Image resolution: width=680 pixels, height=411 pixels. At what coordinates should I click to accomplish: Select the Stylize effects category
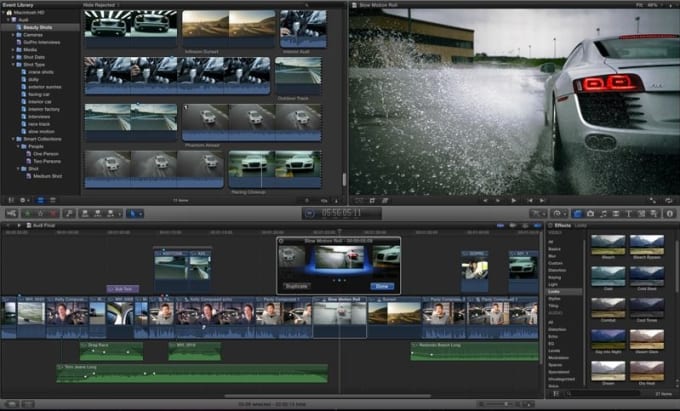point(554,299)
